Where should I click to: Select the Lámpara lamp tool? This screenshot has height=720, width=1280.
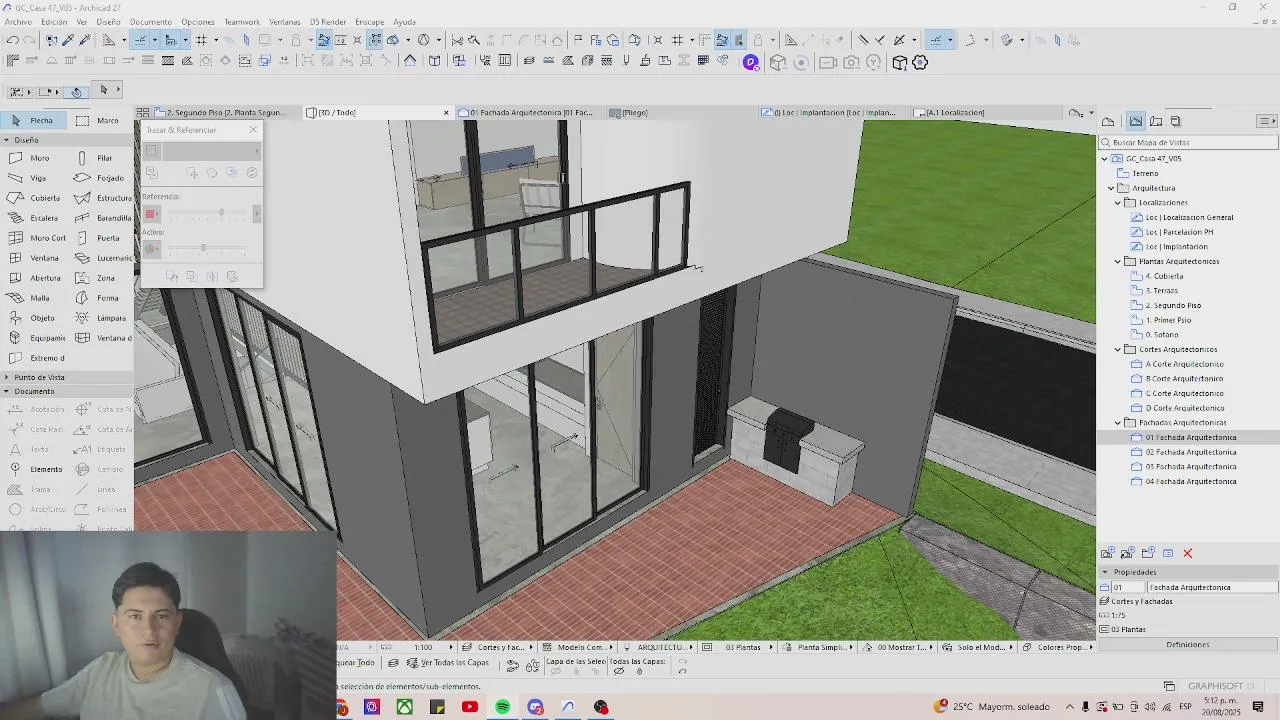(x=100, y=318)
